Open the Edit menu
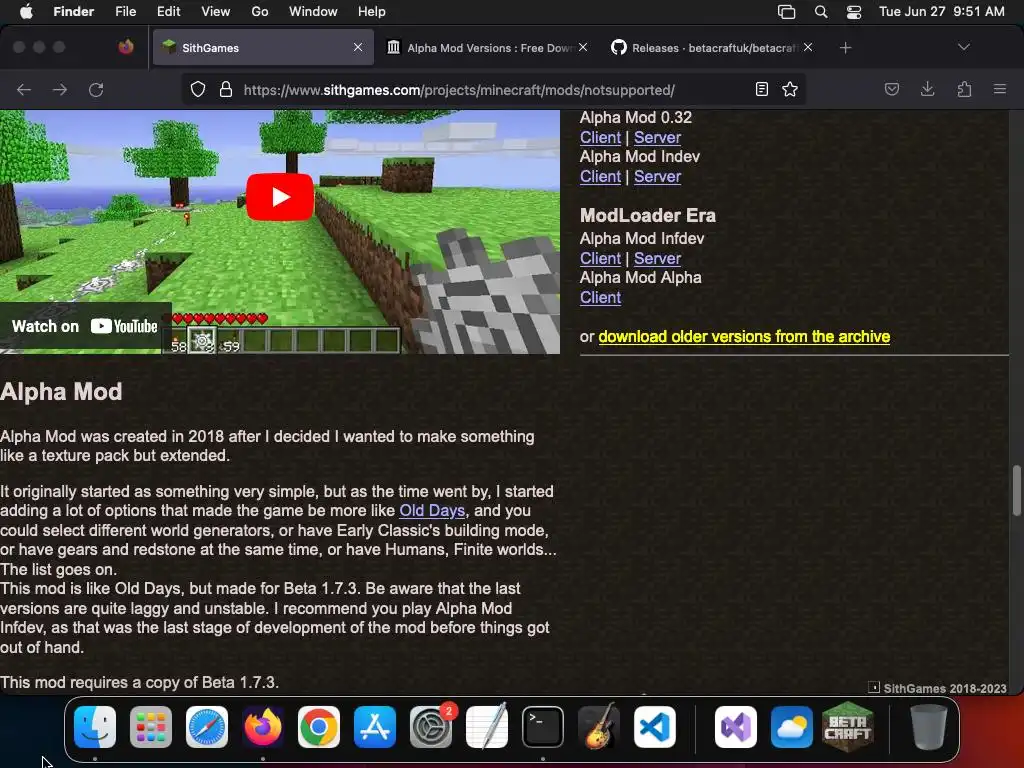The width and height of the screenshot is (1024, 768). pyautogui.click(x=168, y=12)
